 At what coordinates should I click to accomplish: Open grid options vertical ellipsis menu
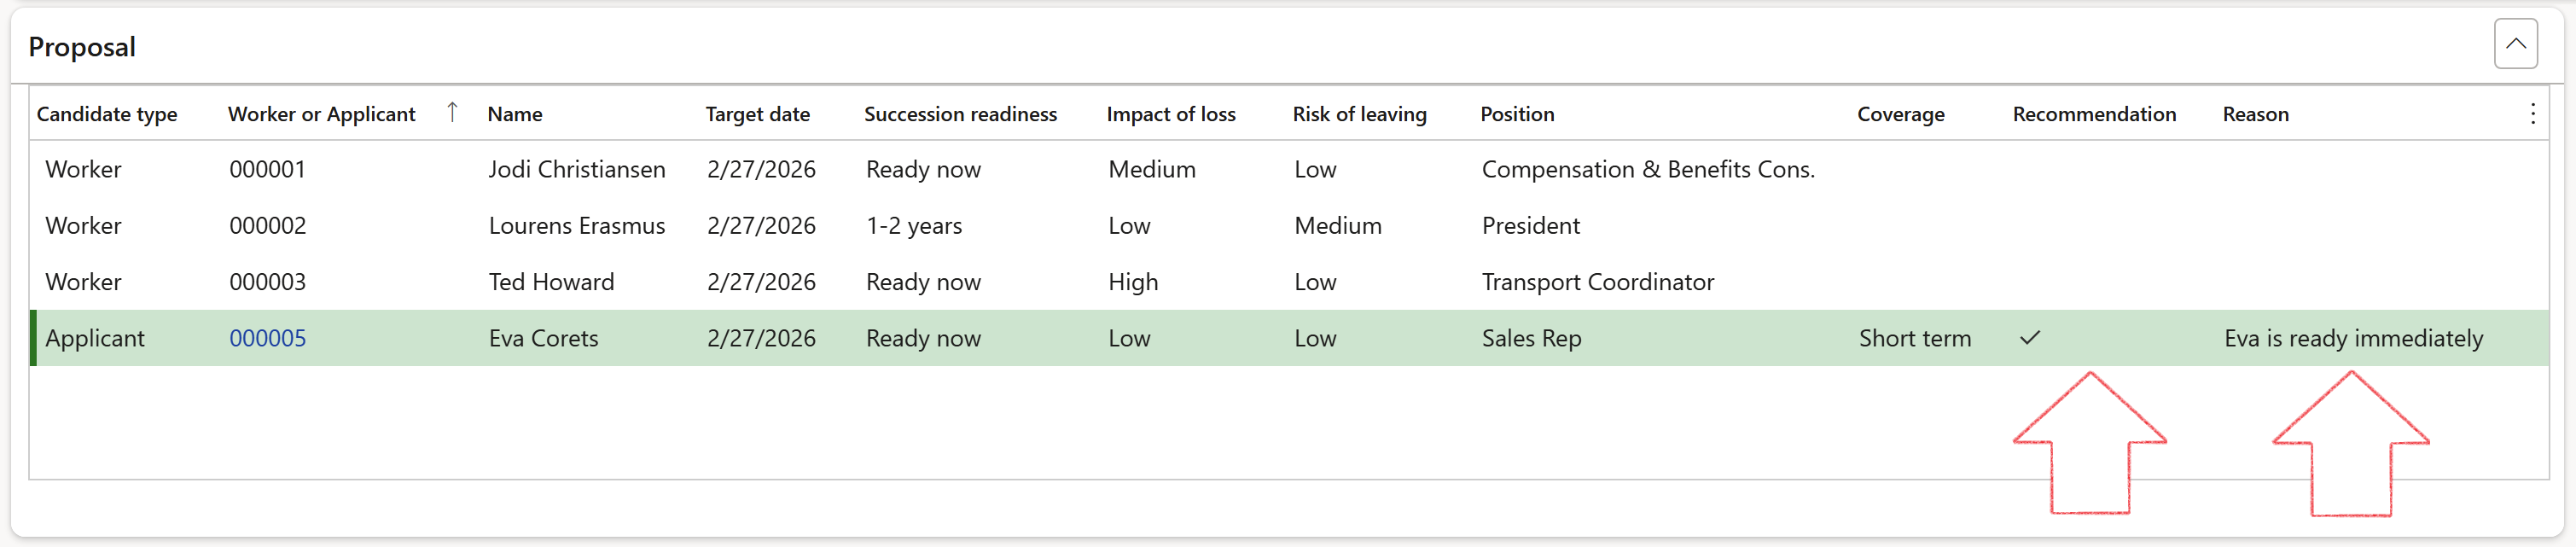[2532, 114]
